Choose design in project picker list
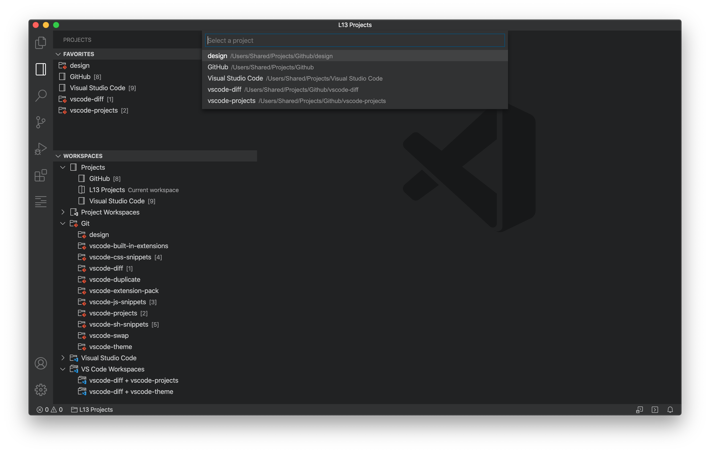This screenshot has width=710, height=453. point(355,56)
